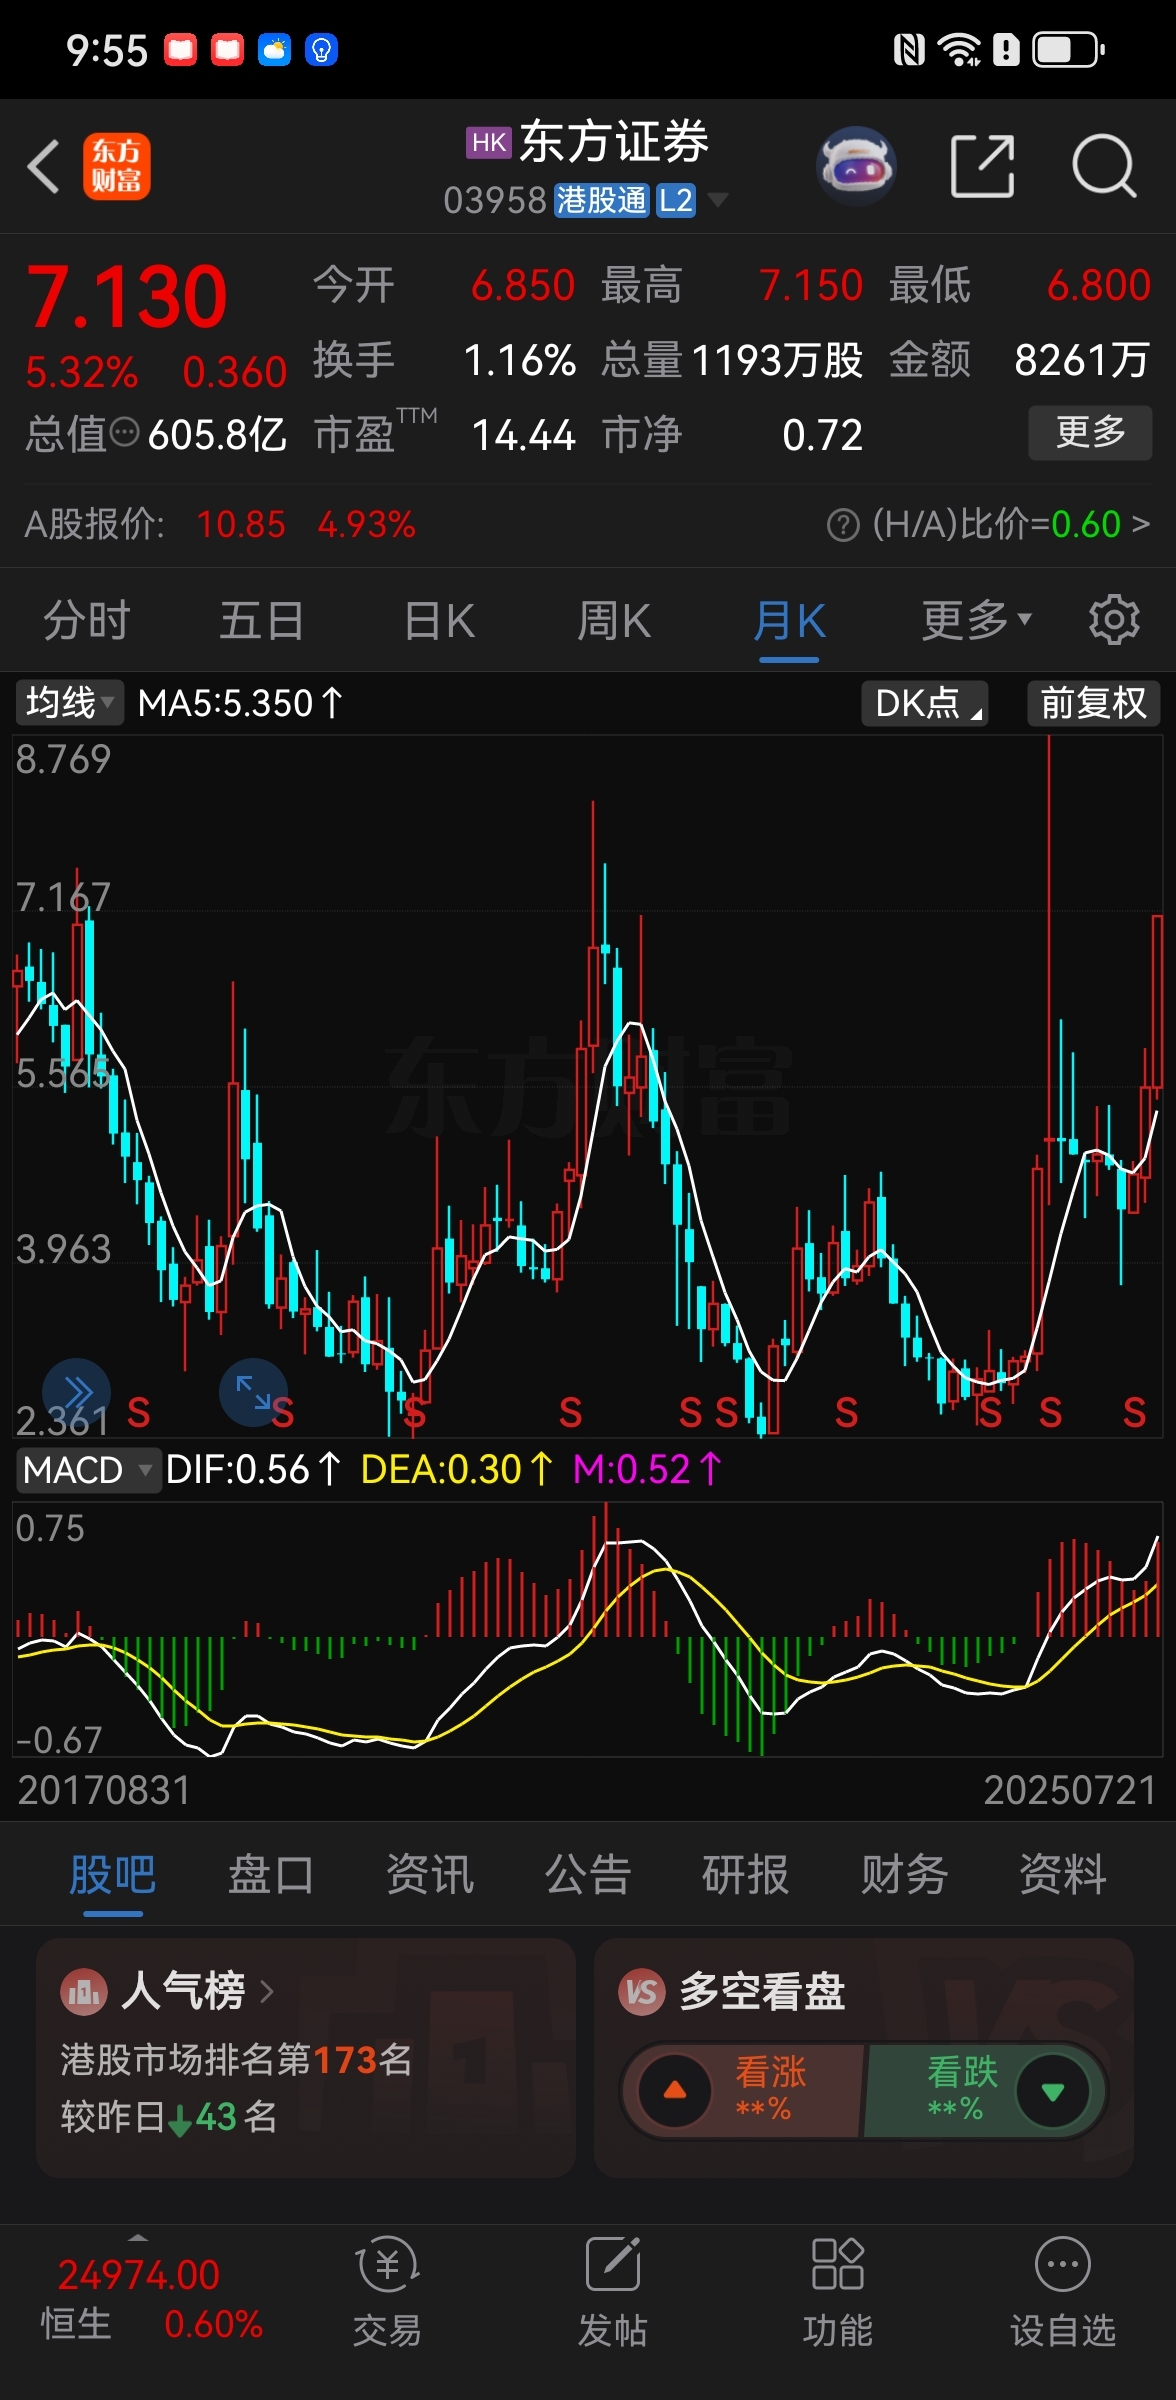Open chart settings gear

[x=1114, y=620]
